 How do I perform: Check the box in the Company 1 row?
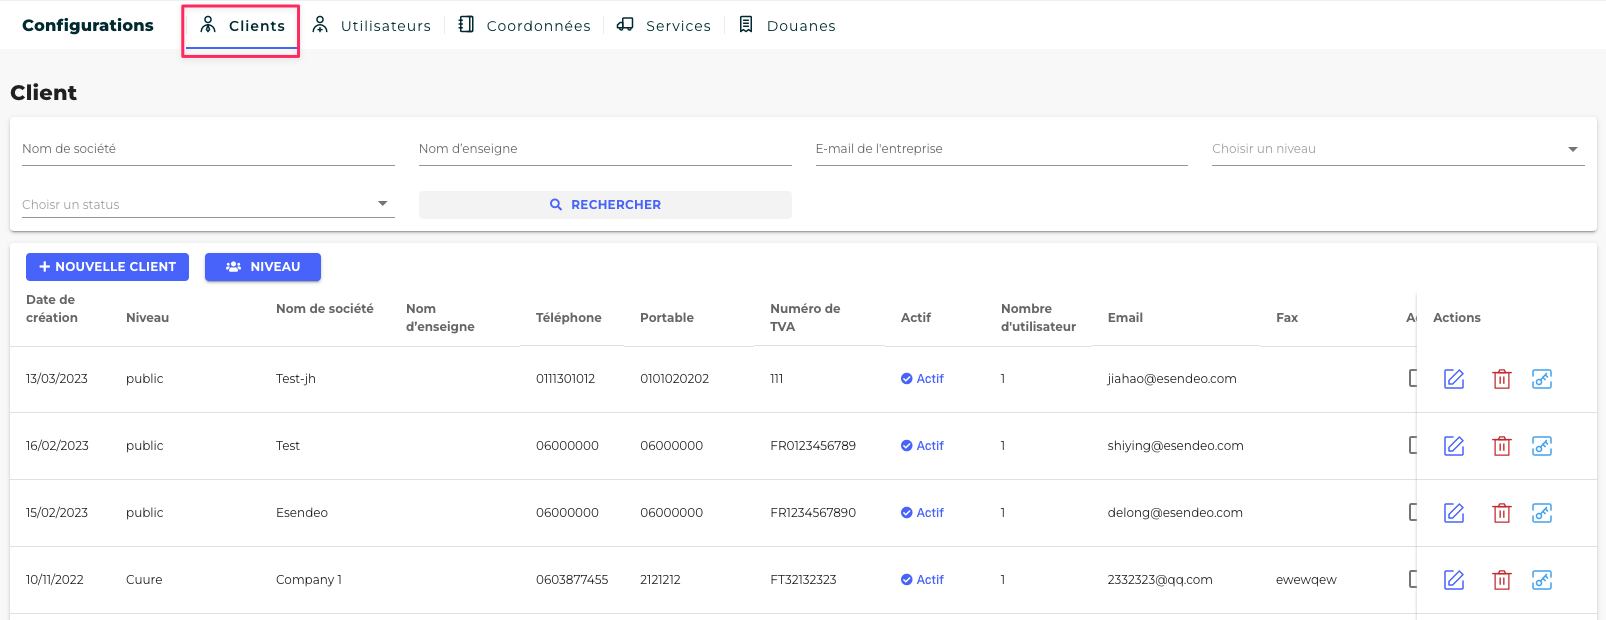point(1412,579)
